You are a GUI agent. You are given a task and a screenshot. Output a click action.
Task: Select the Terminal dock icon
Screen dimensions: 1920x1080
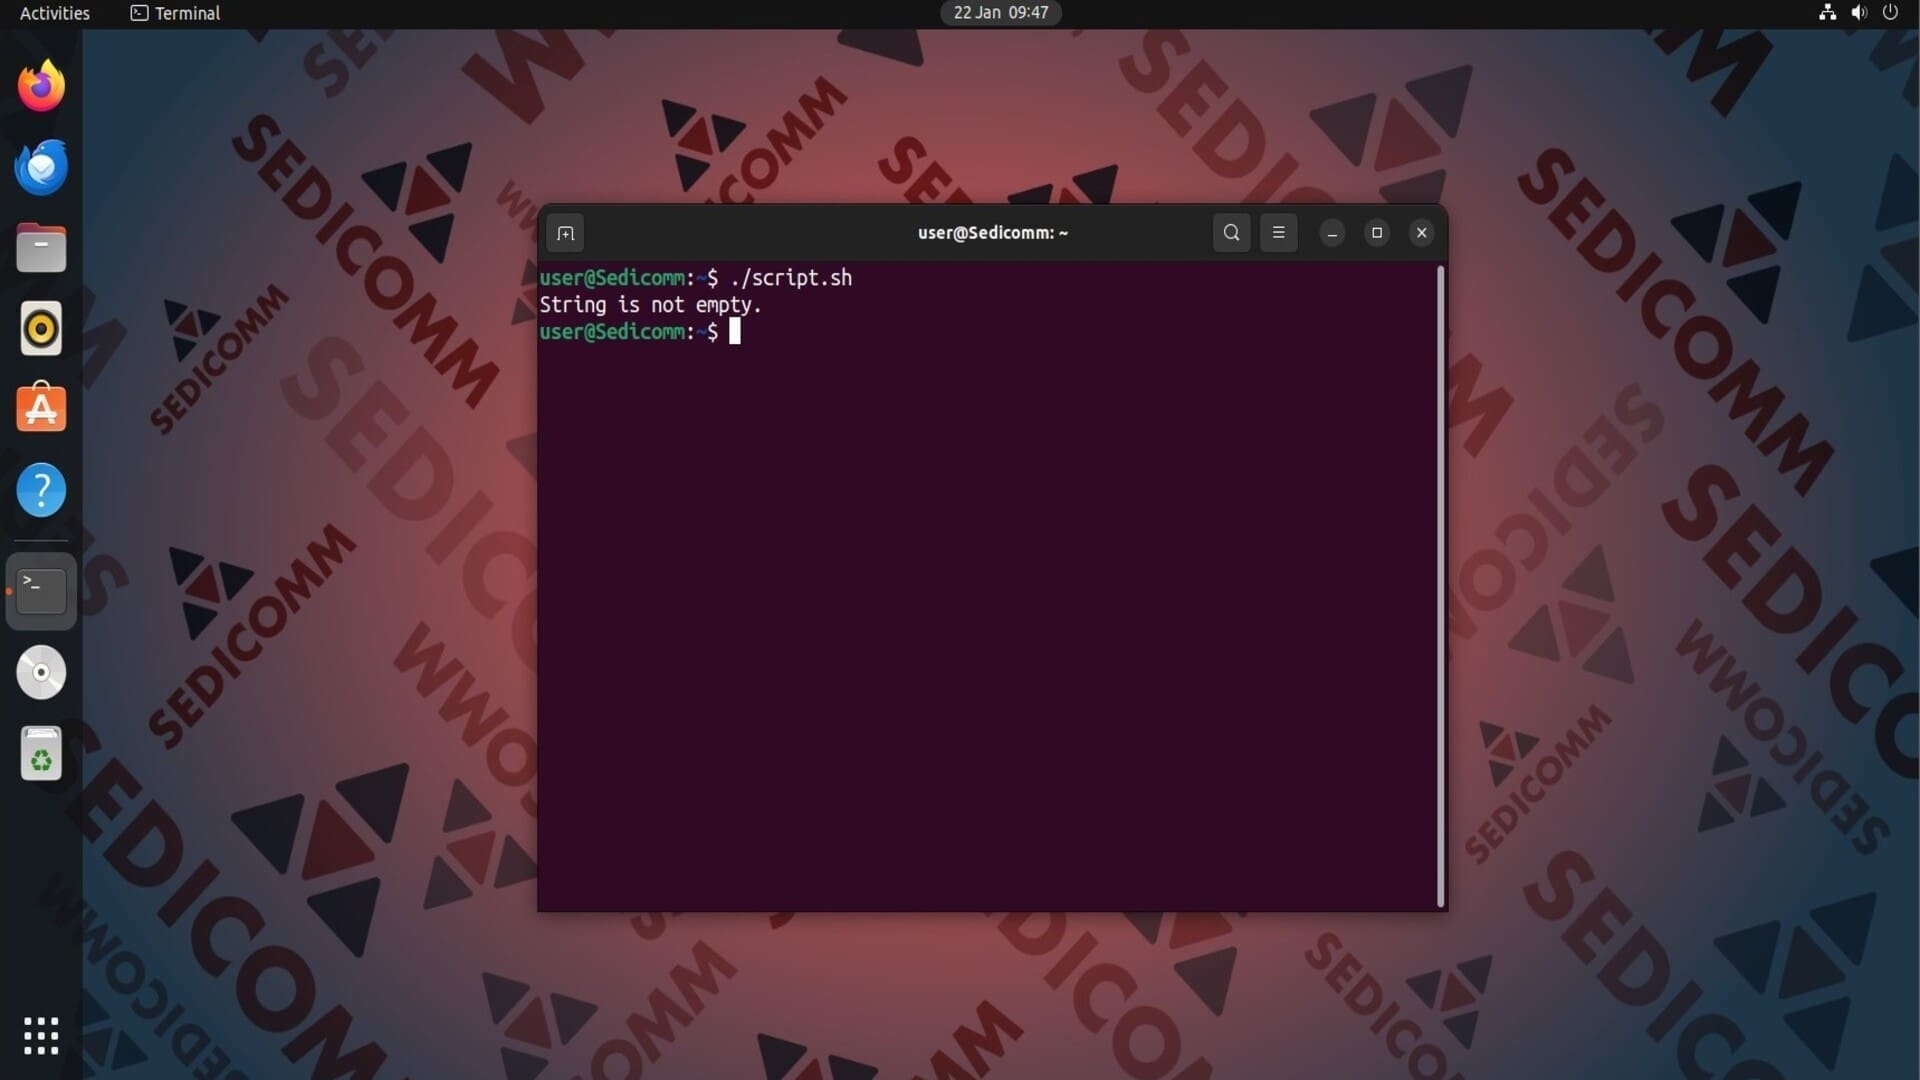coord(41,591)
